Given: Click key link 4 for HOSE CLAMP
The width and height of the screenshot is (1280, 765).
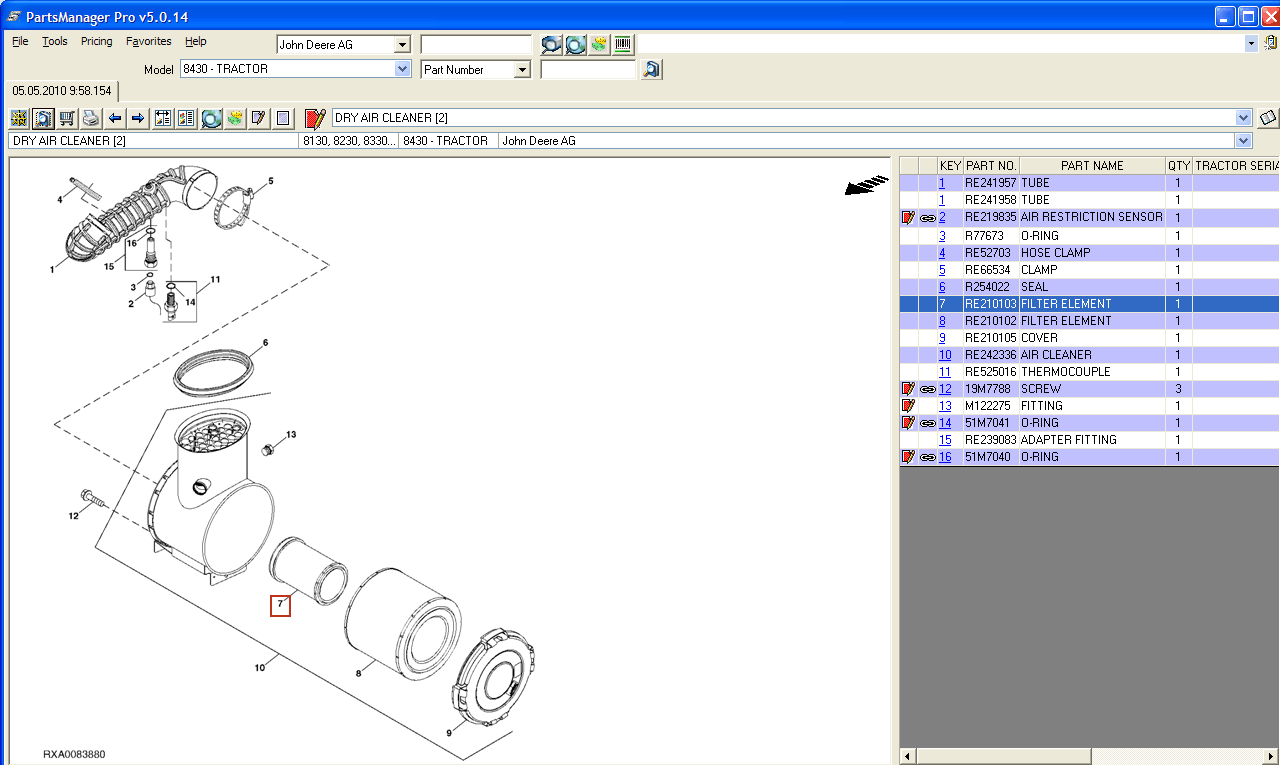Looking at the screenshot, I should click(942, 253).
